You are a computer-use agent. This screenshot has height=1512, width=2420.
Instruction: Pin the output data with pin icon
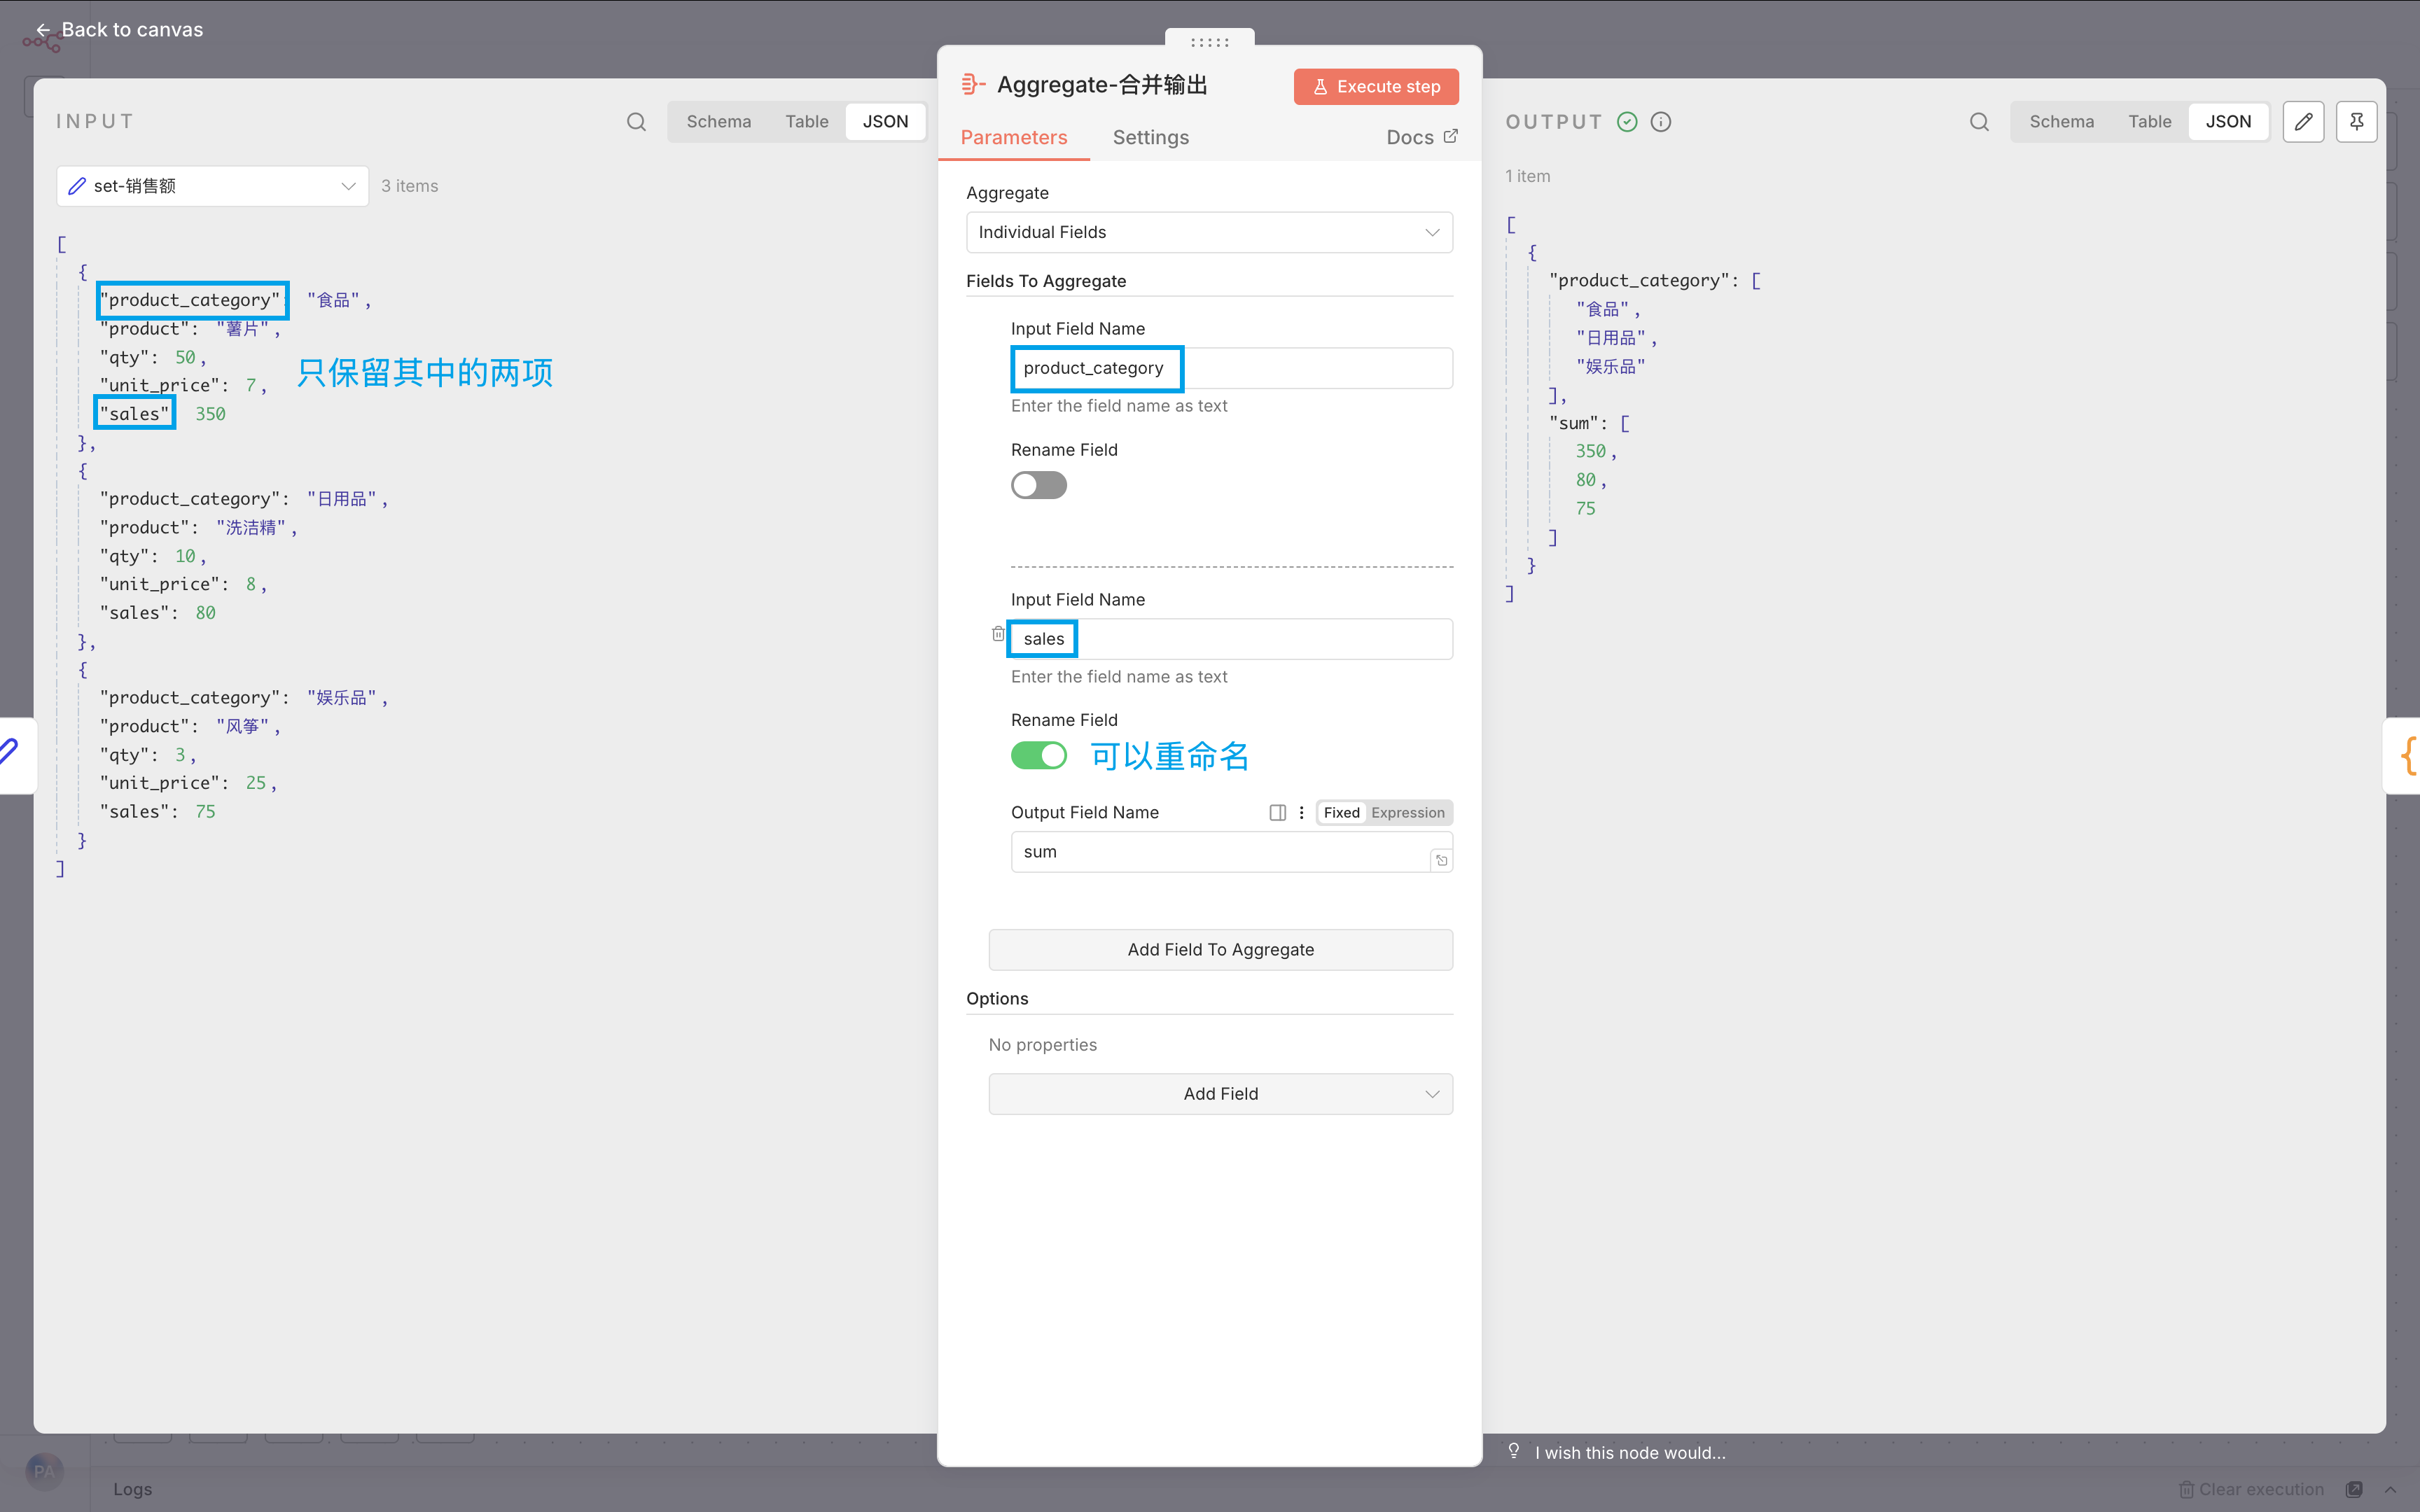(2356, 122)
